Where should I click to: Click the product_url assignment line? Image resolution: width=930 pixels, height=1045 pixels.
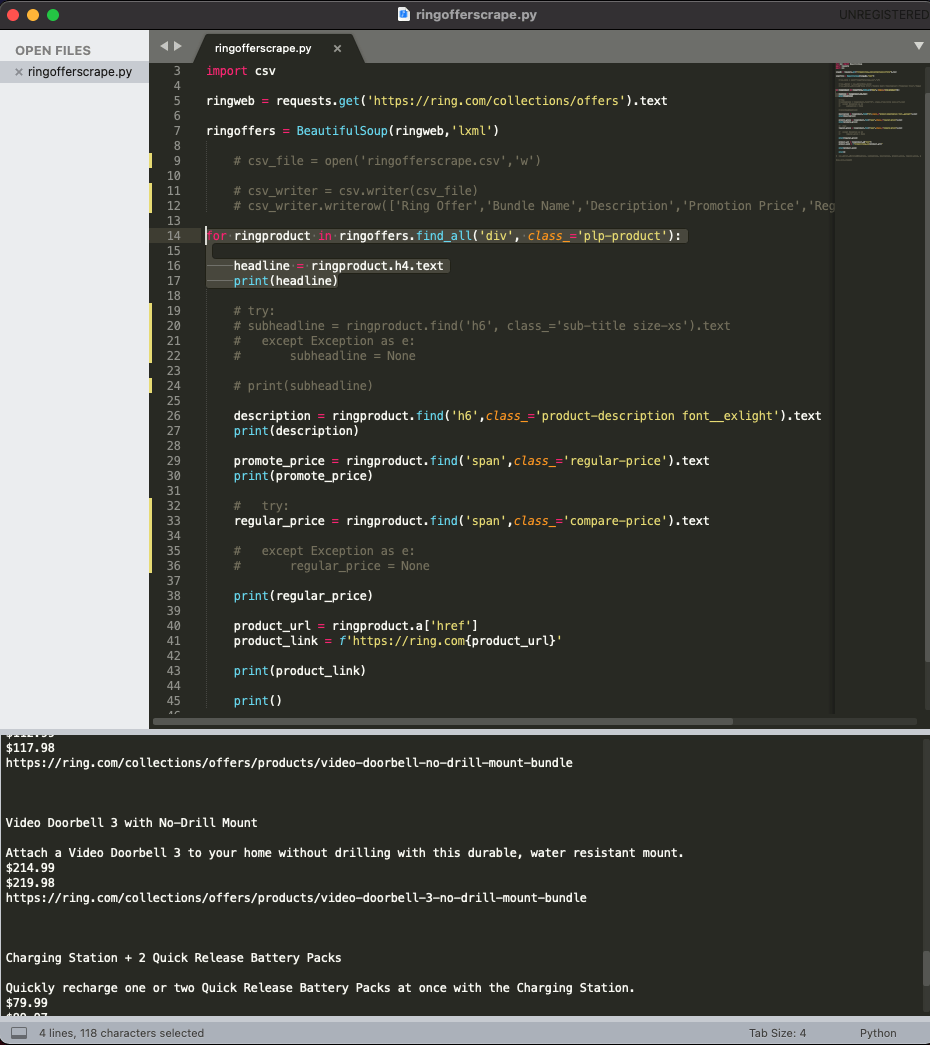click(355, 626)
